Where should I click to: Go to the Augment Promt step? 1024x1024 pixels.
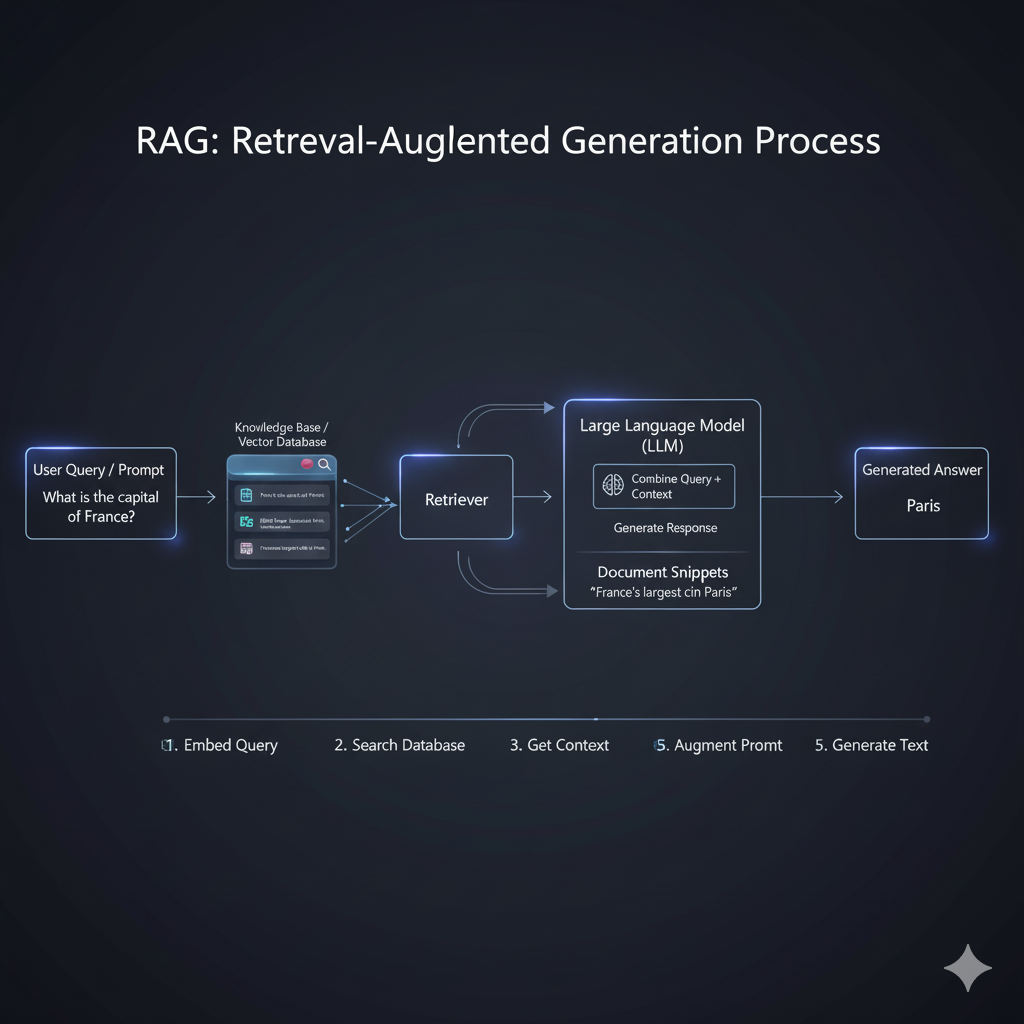pos(718,745)
